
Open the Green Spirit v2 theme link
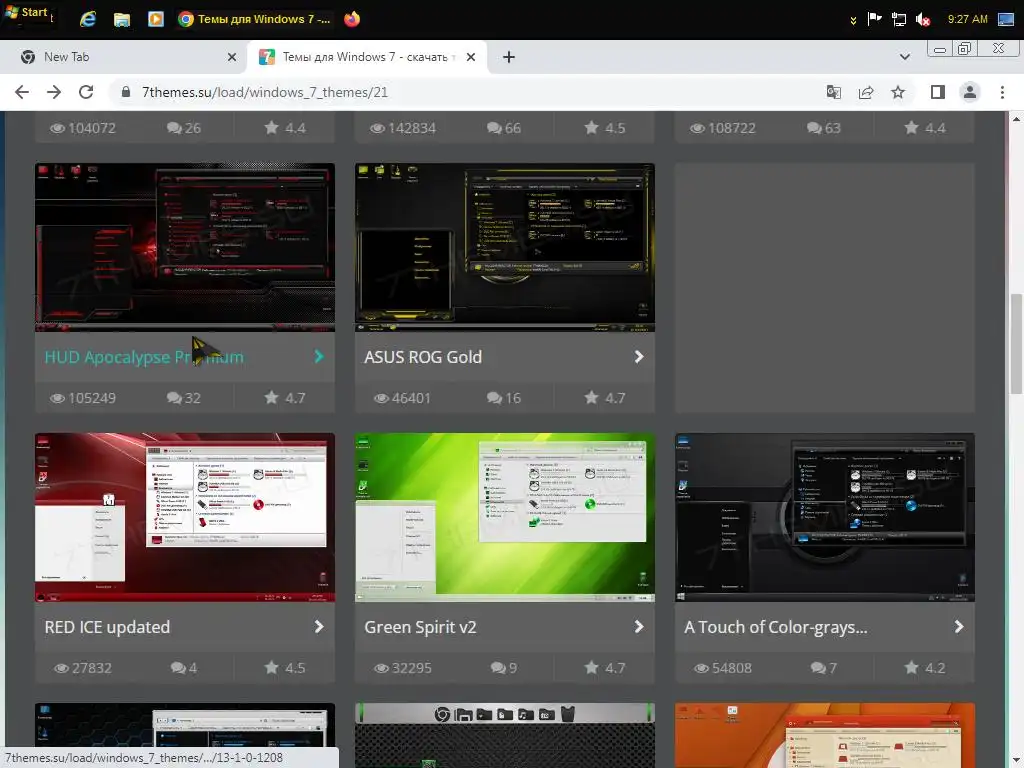click(420, 627)
